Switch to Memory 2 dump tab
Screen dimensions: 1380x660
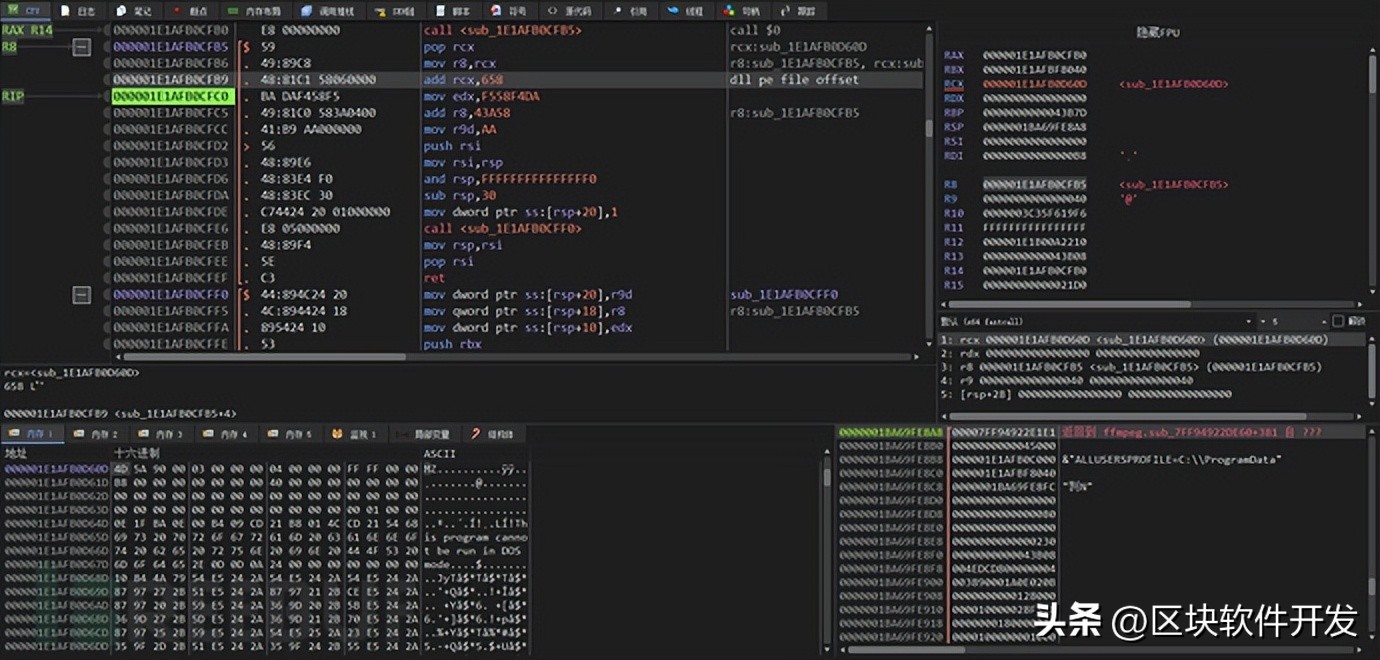tap(100, 434)
